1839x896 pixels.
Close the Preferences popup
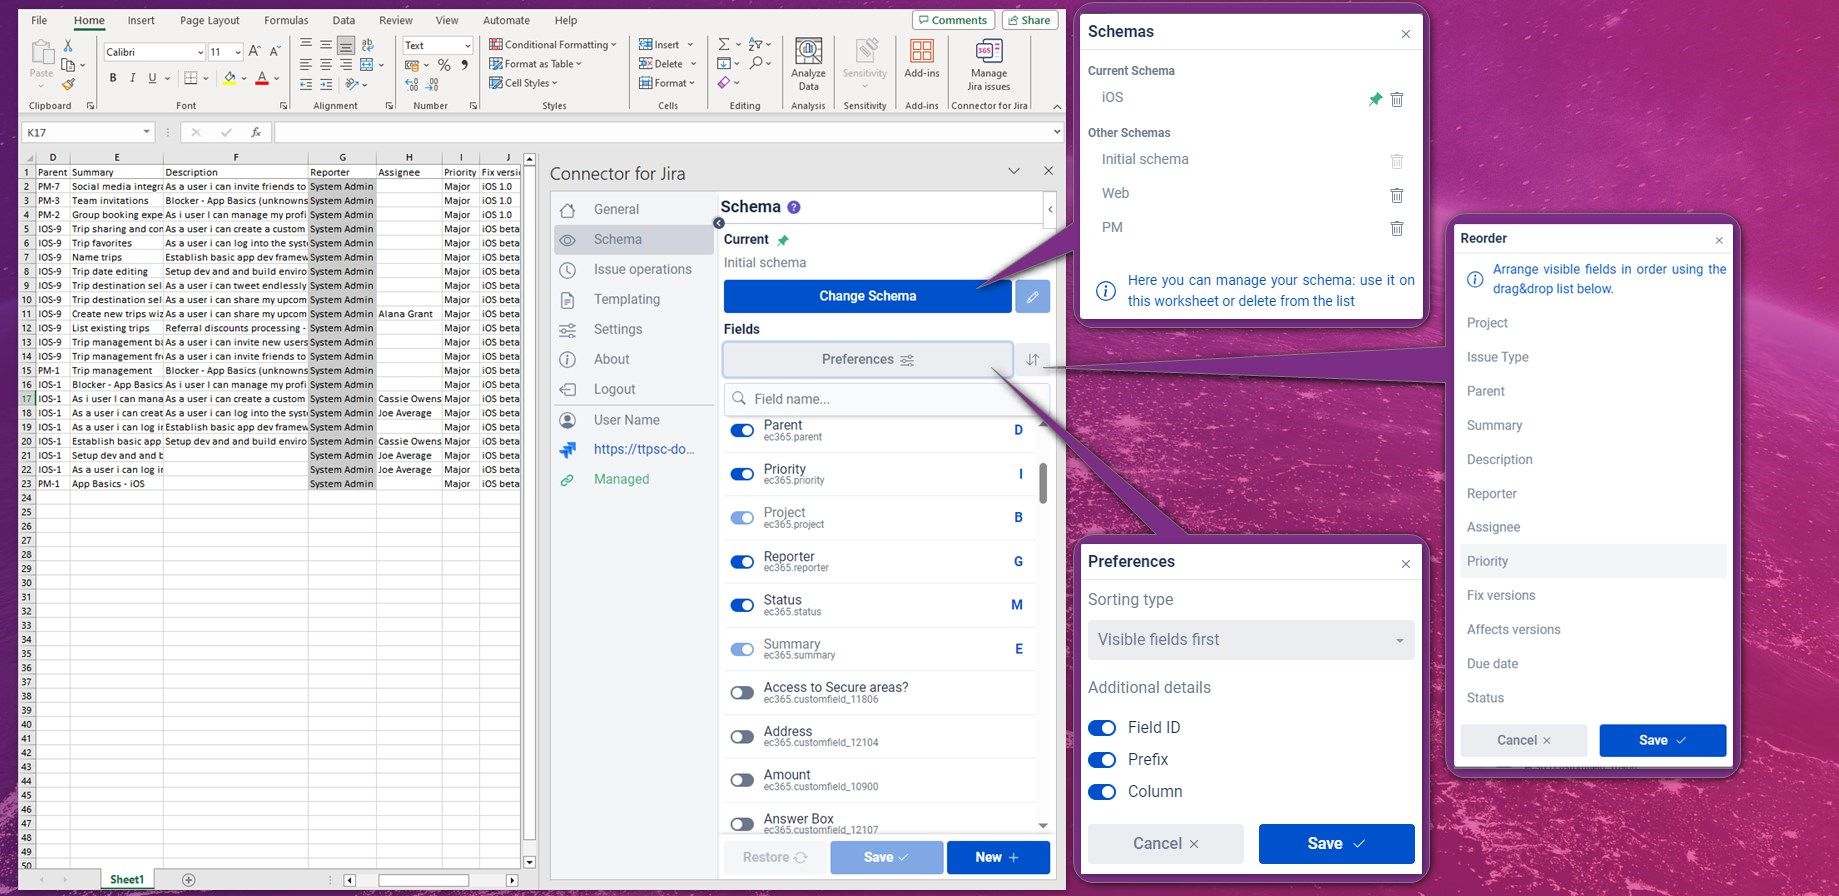click(x=1406, y=564)
